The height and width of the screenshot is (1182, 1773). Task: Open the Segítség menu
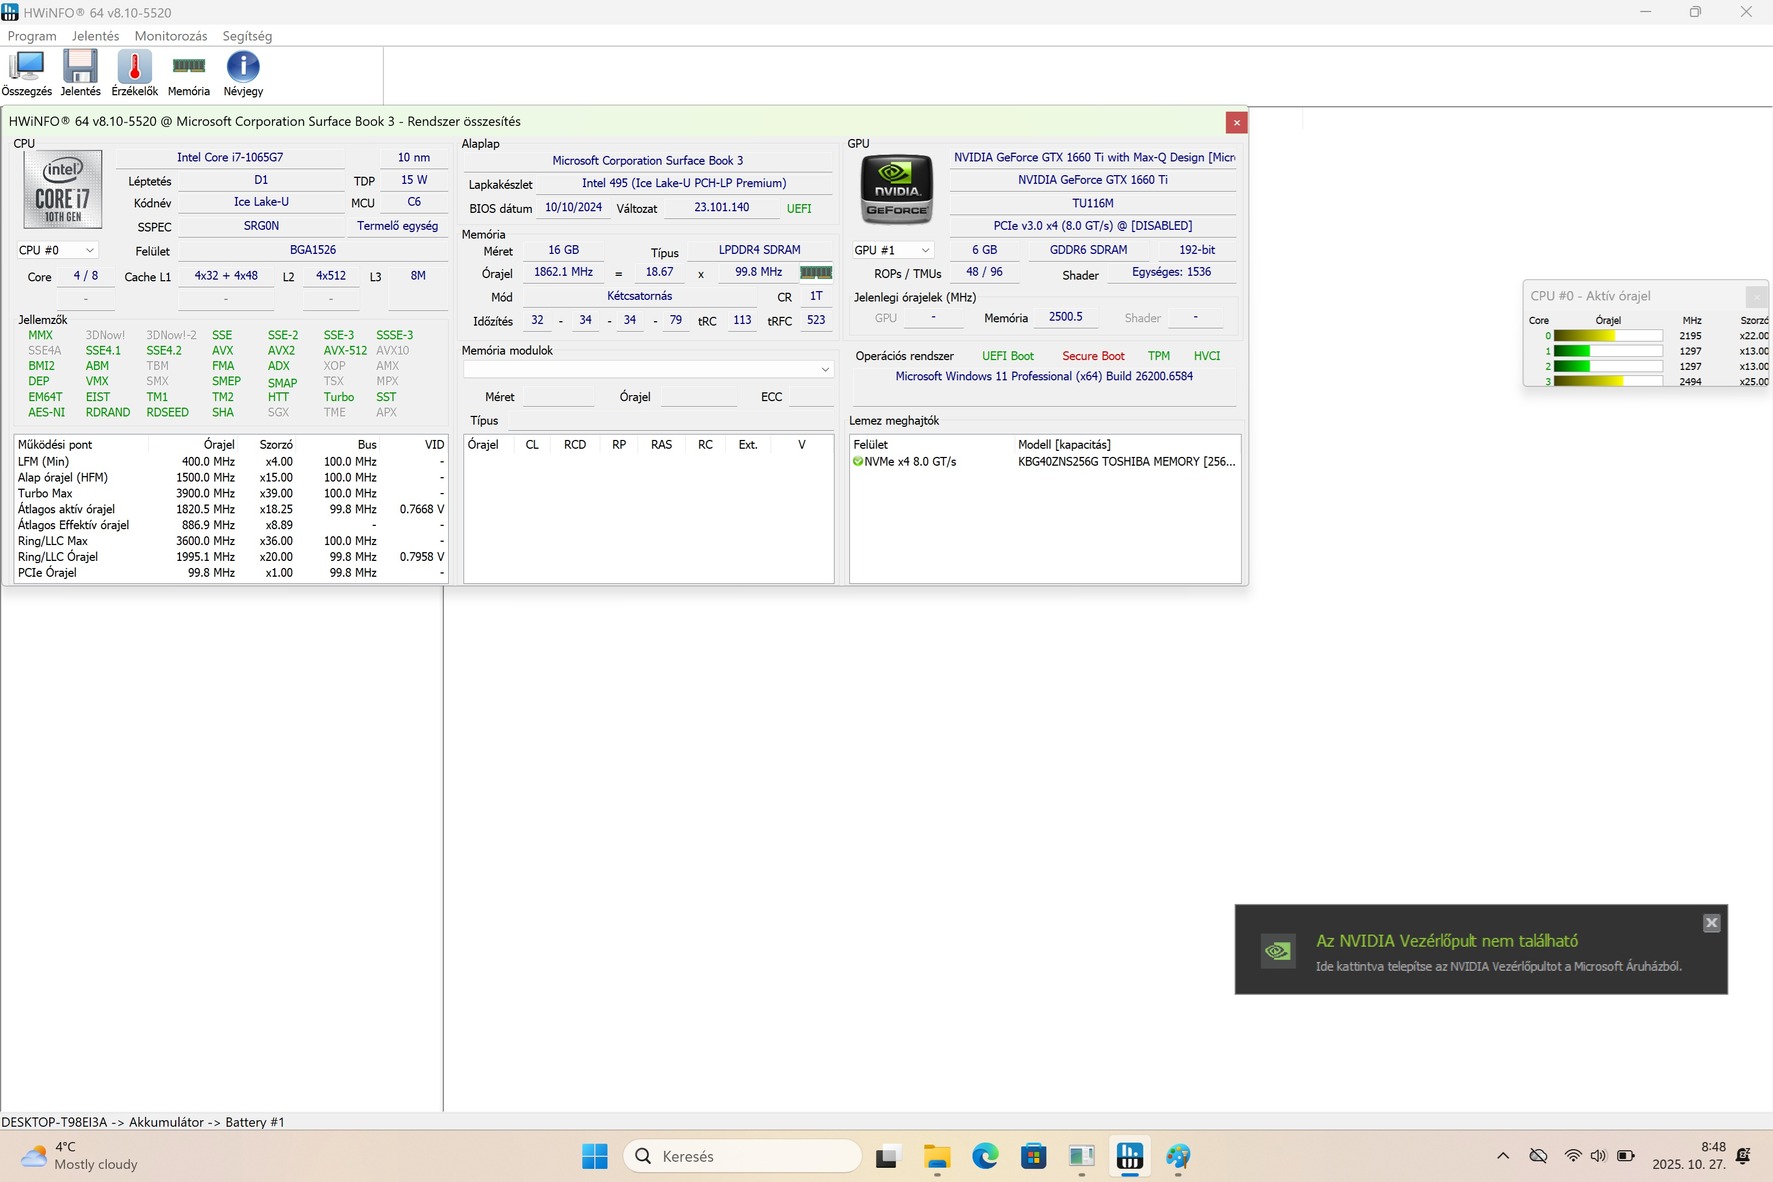(x=247, y=36)
